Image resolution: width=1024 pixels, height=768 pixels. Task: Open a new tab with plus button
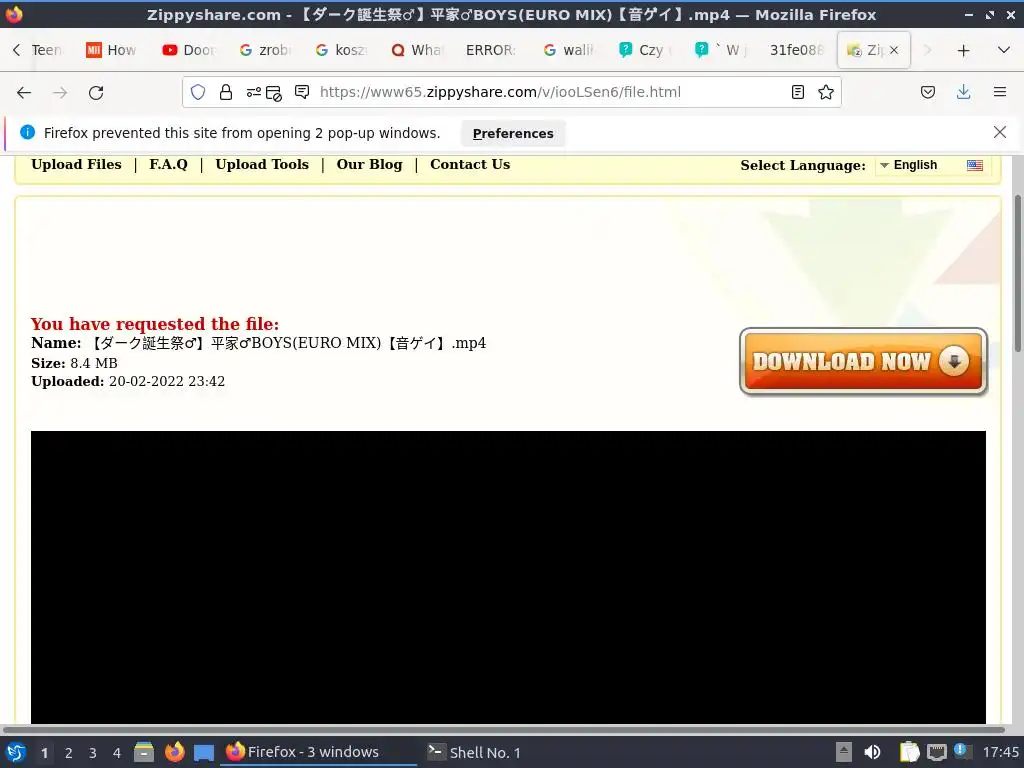963,50
